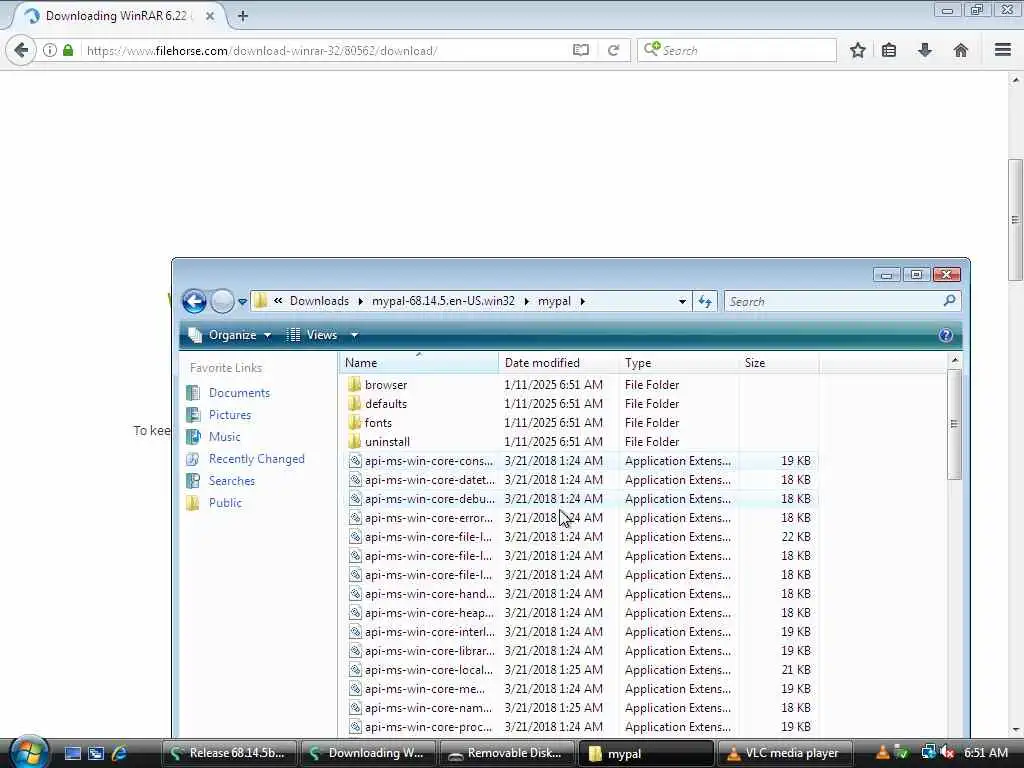Viewport: 1024px width, 768px height.
Task: Sort by the Type column header
Action: tap(679, 362)
